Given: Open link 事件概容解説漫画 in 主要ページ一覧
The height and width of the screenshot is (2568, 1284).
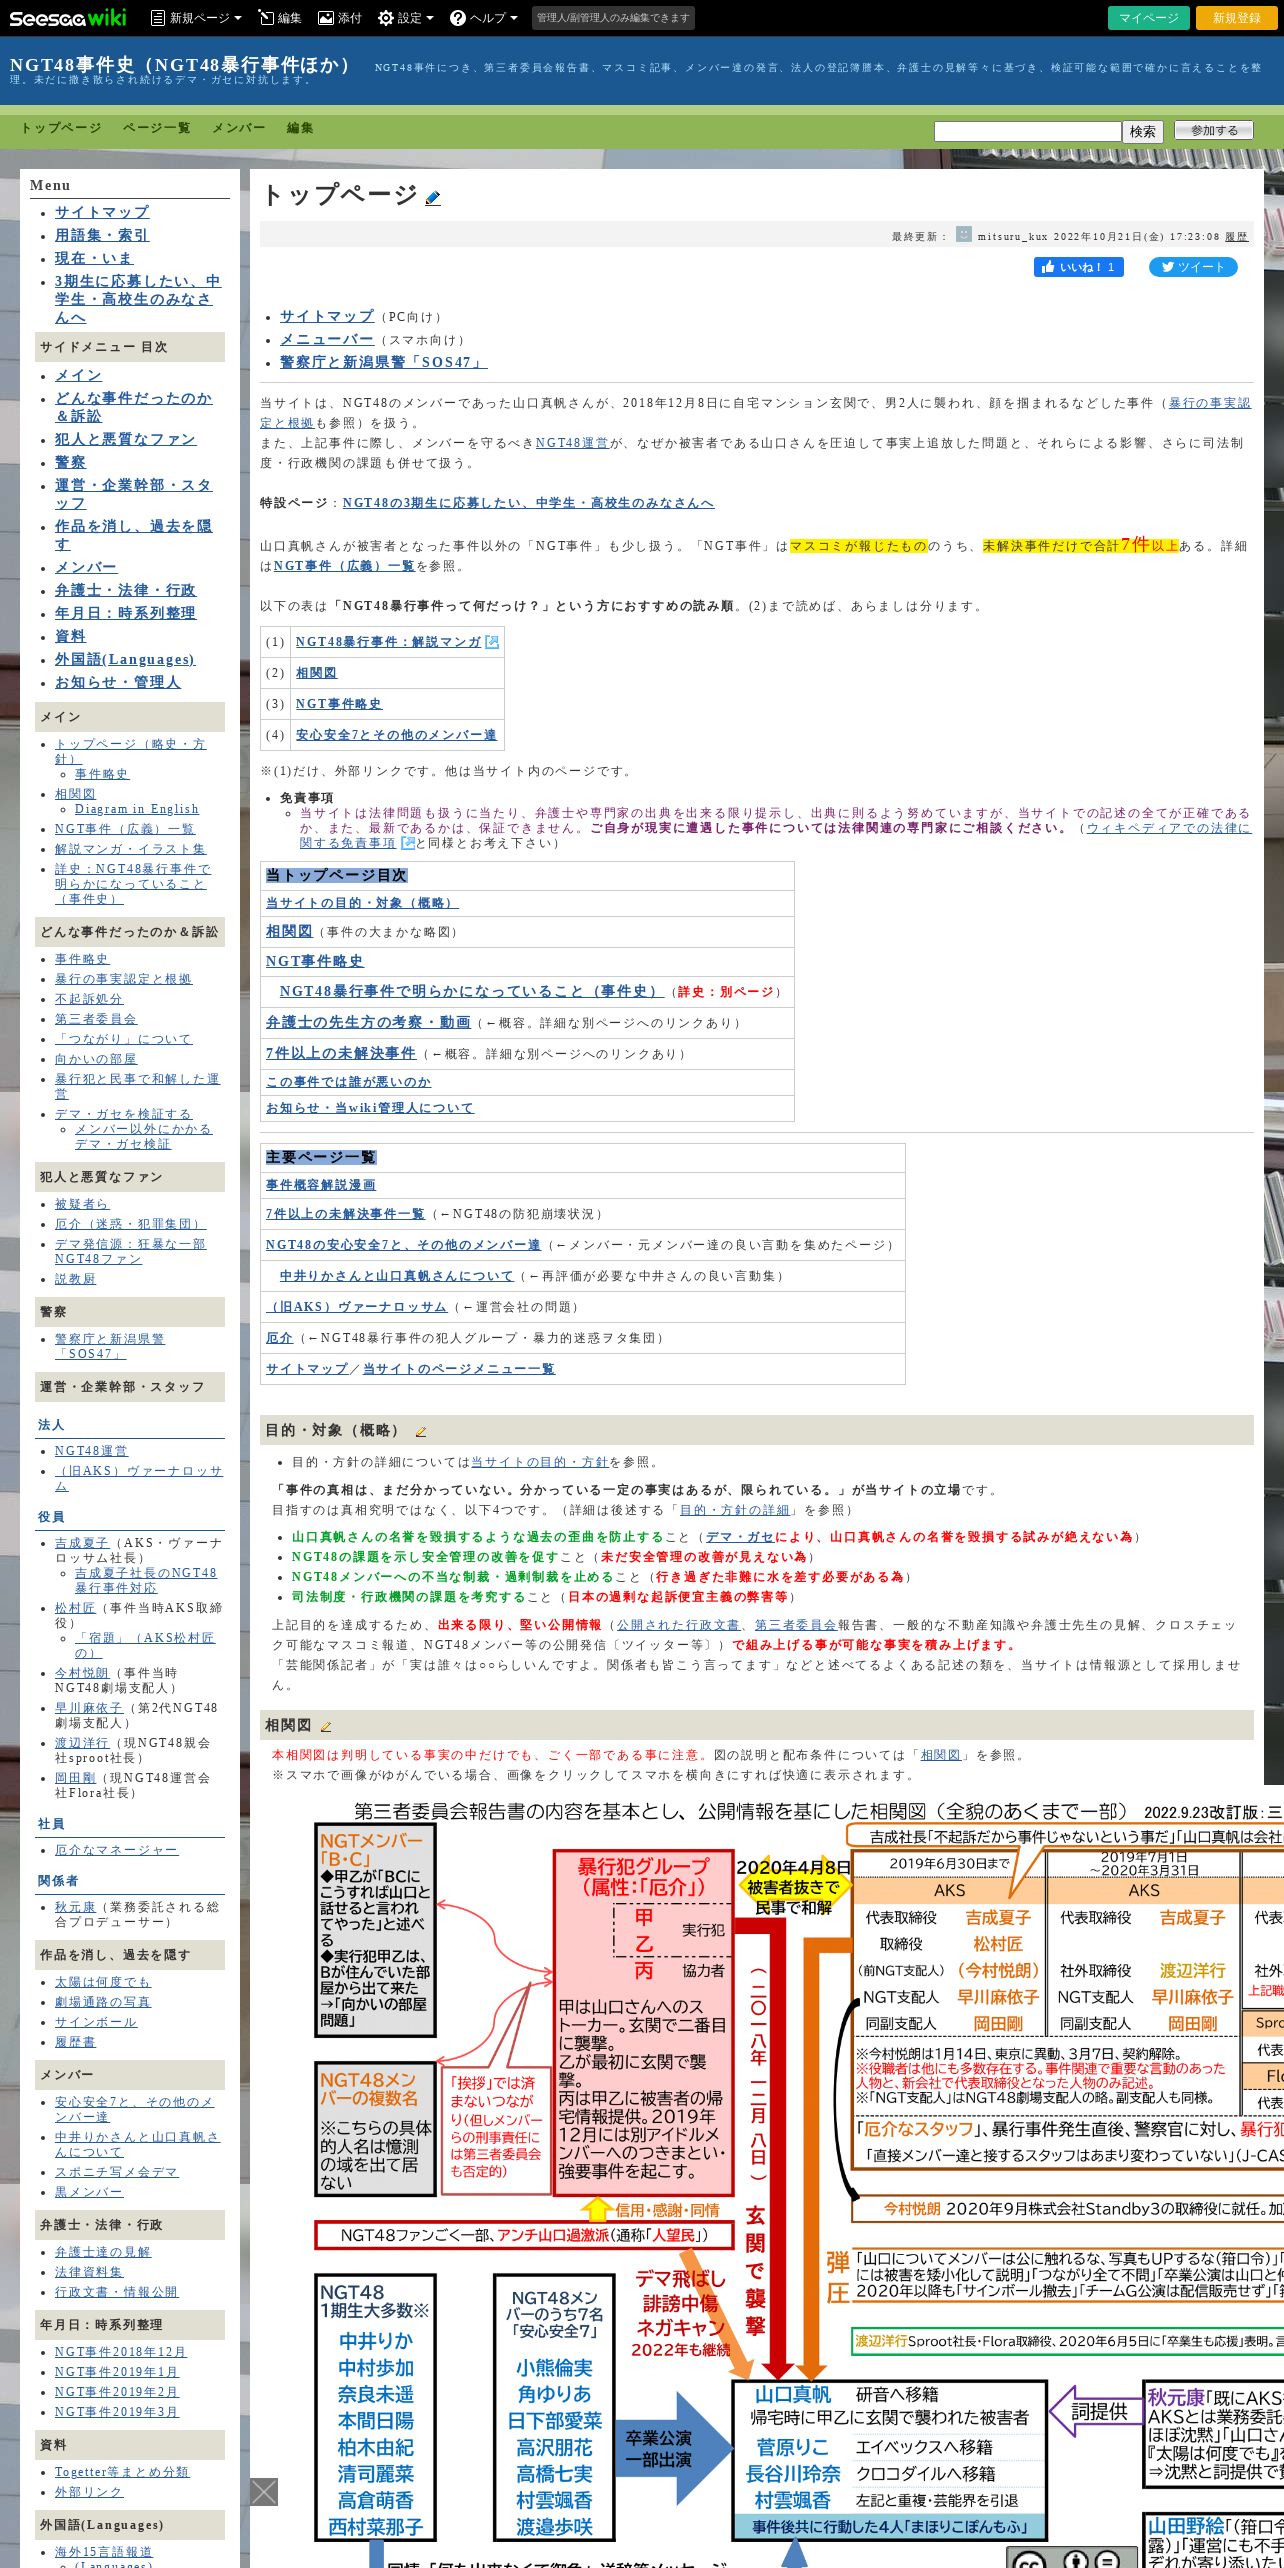Looking at the screenshot, I should tap(321, 1185).
